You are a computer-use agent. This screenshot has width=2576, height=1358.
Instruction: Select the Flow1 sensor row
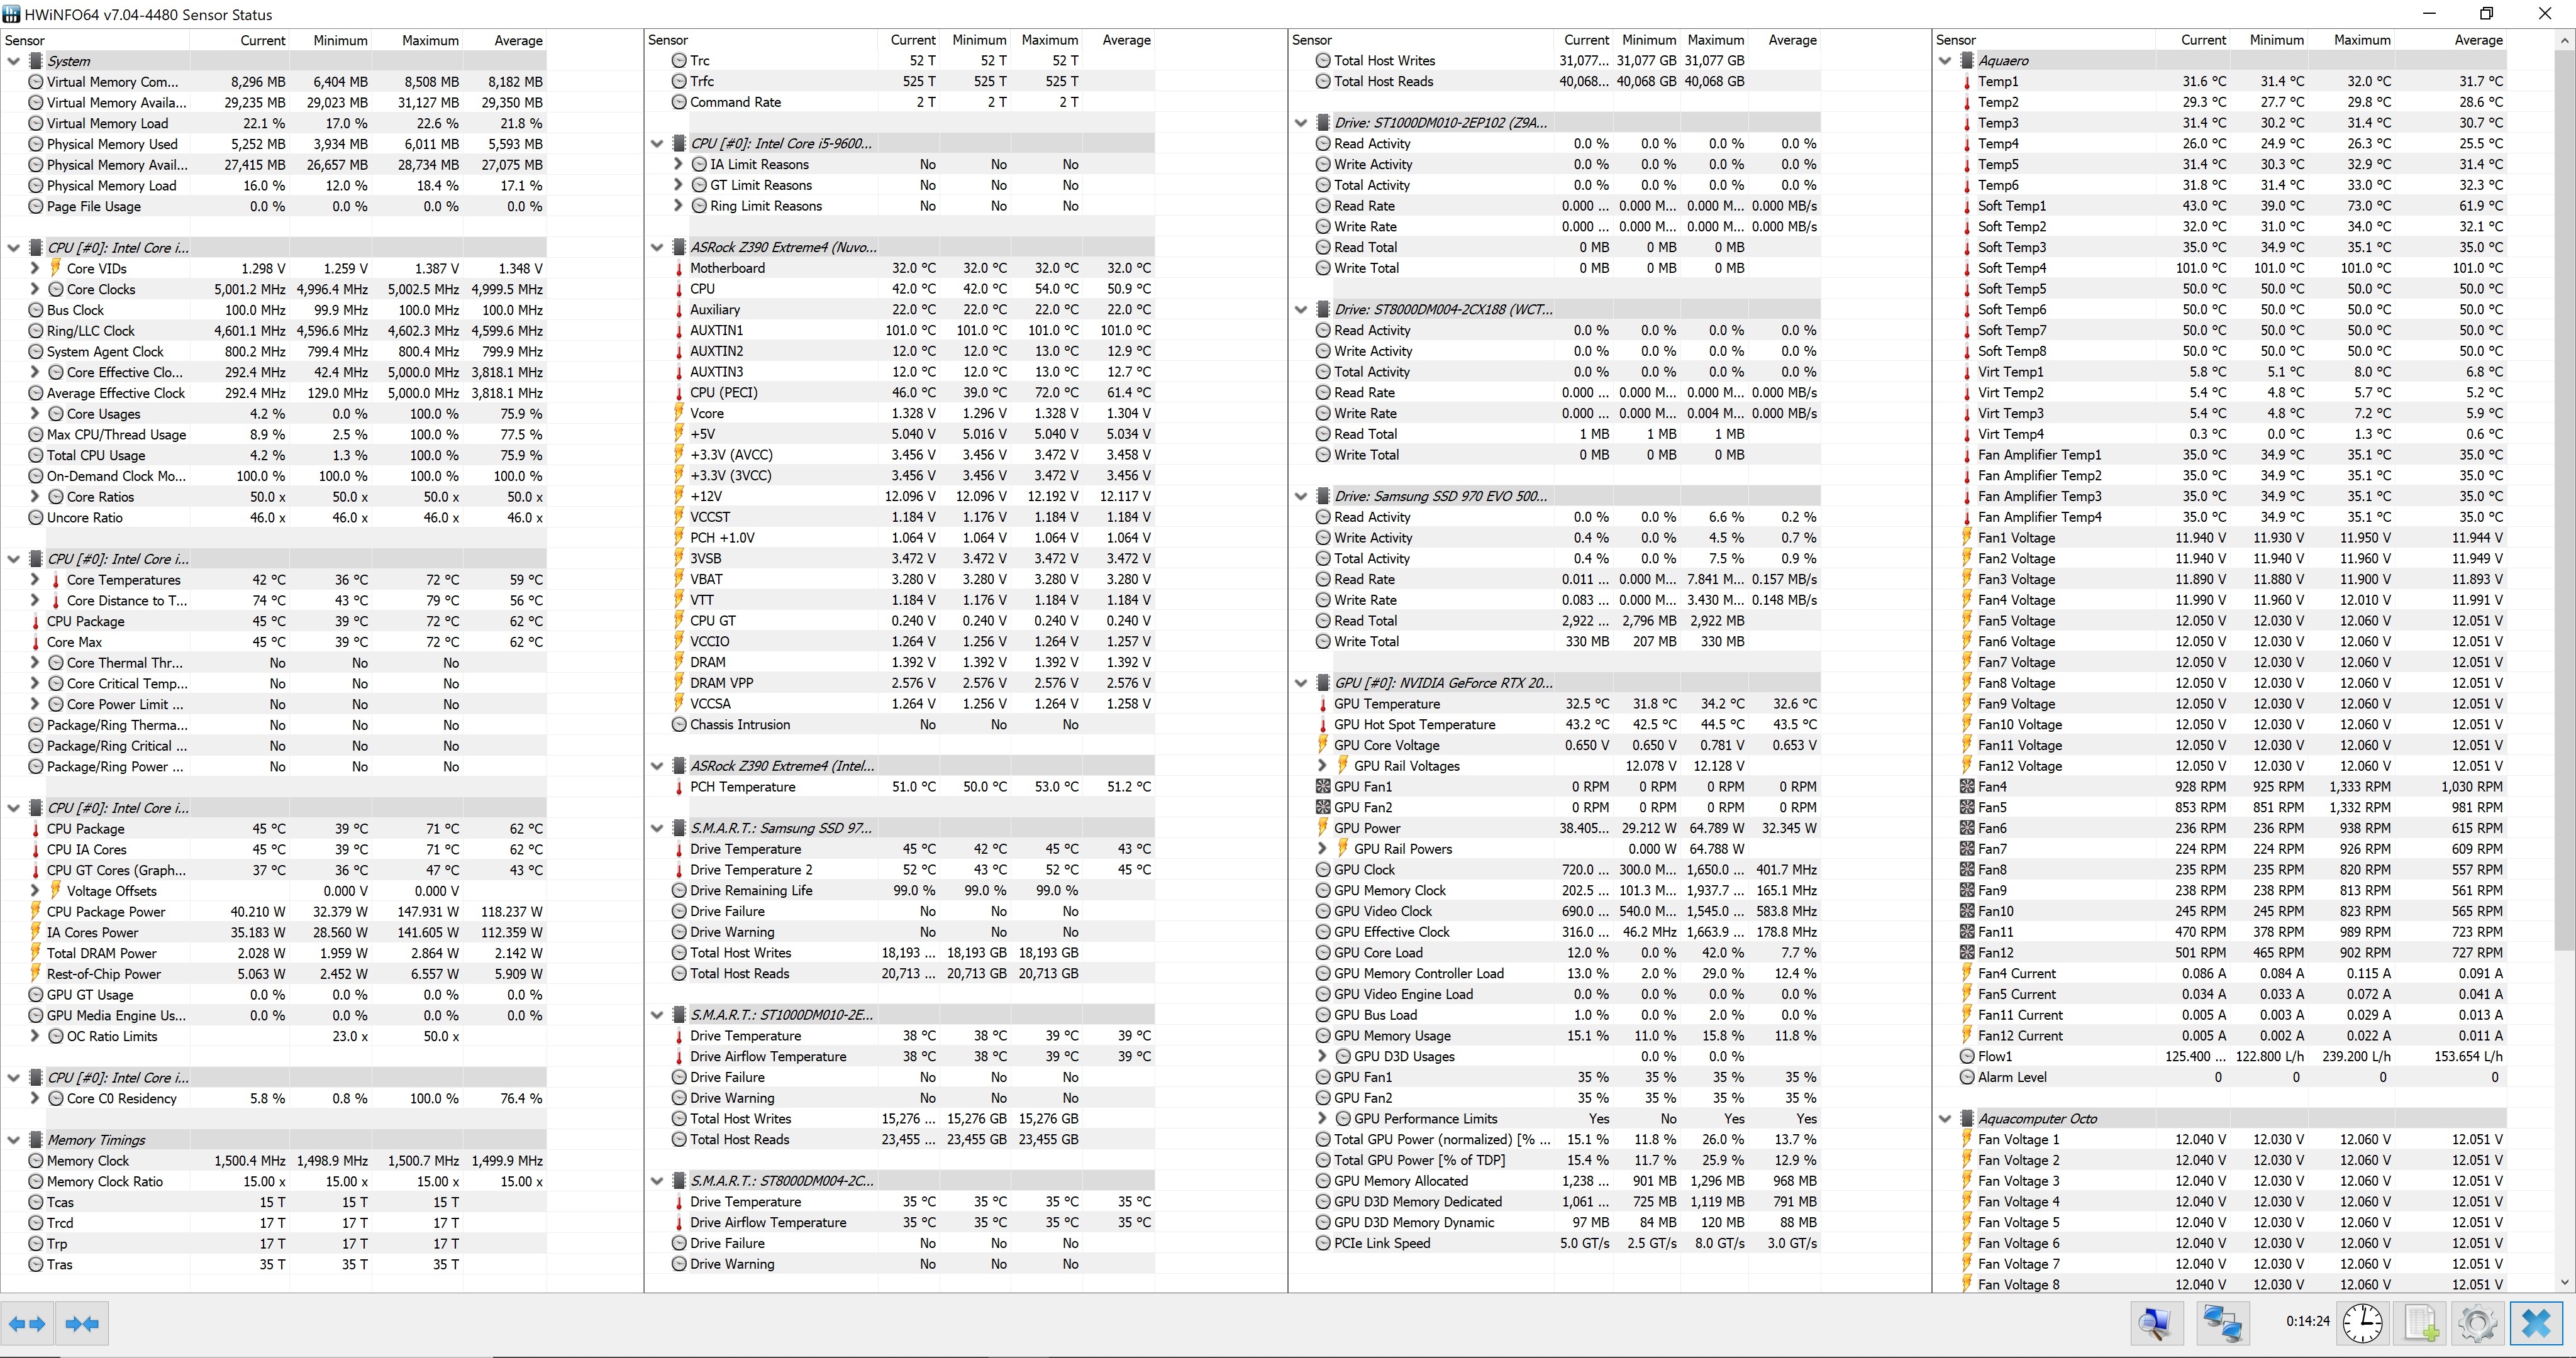click(1994, 1057)
